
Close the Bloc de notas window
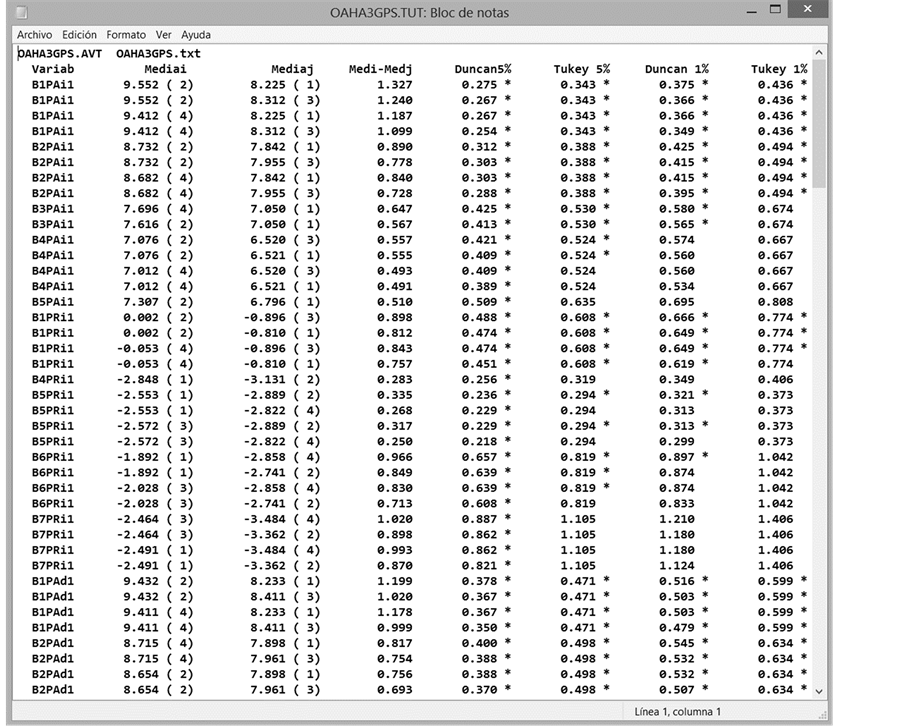(x=807, y=9)
